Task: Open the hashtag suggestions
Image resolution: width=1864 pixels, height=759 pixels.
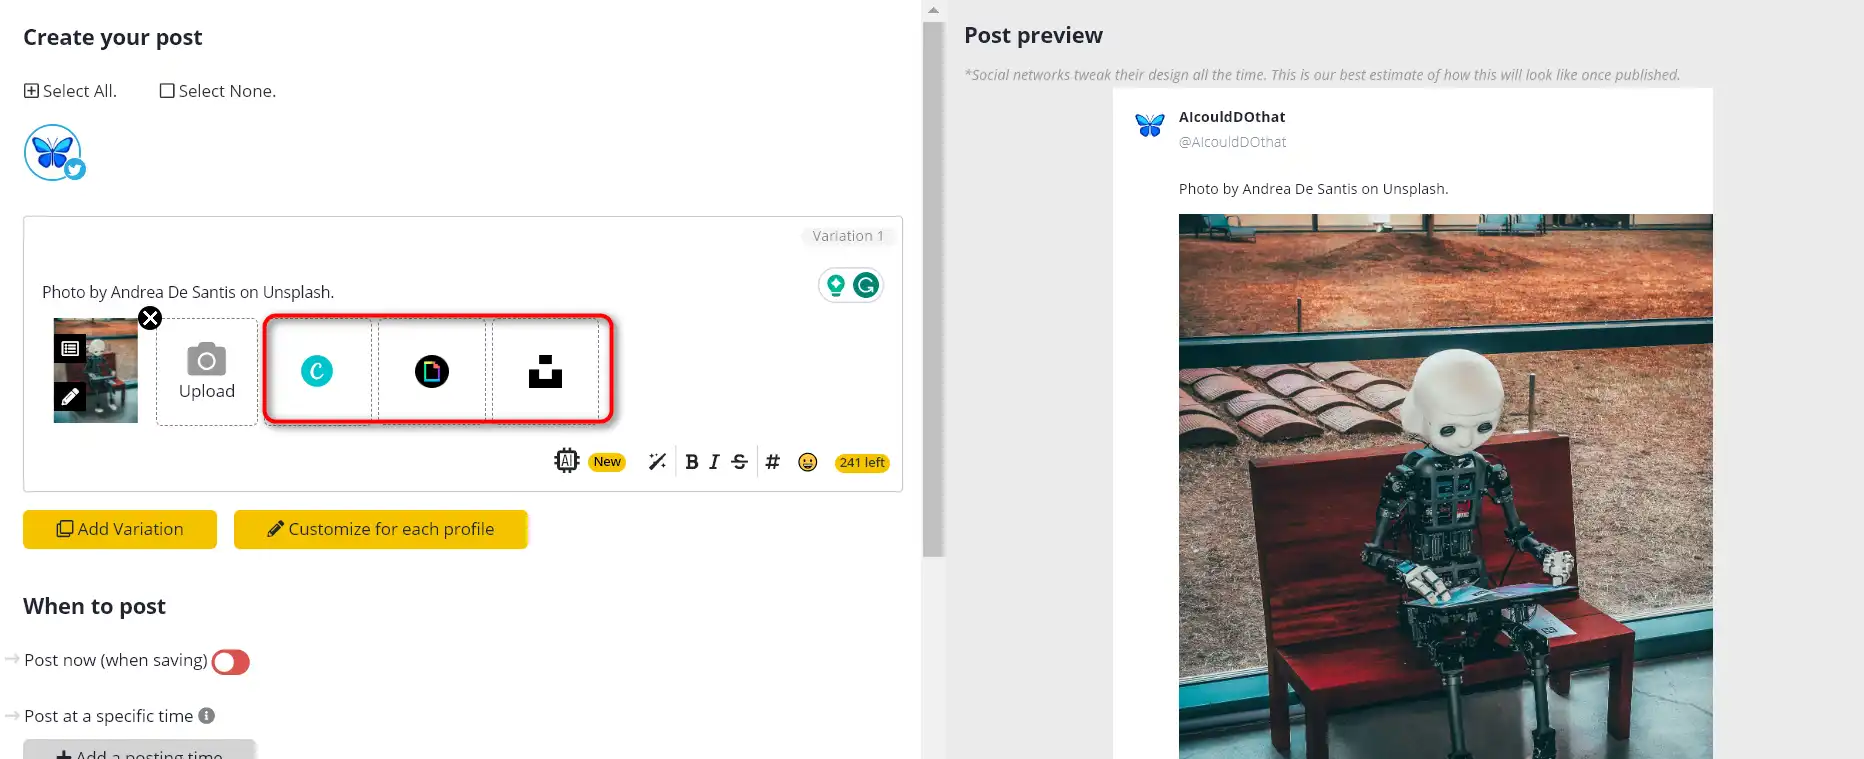Action: point(773,462)
